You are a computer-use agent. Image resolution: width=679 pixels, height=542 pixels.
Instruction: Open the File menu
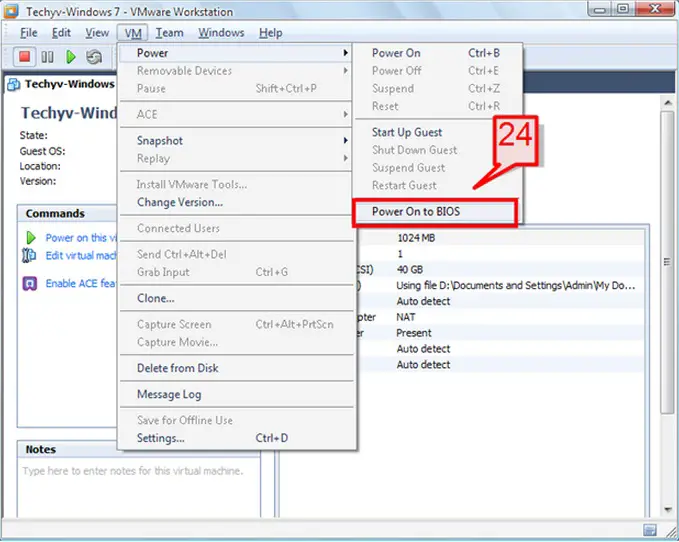click(x=29, y=32)
